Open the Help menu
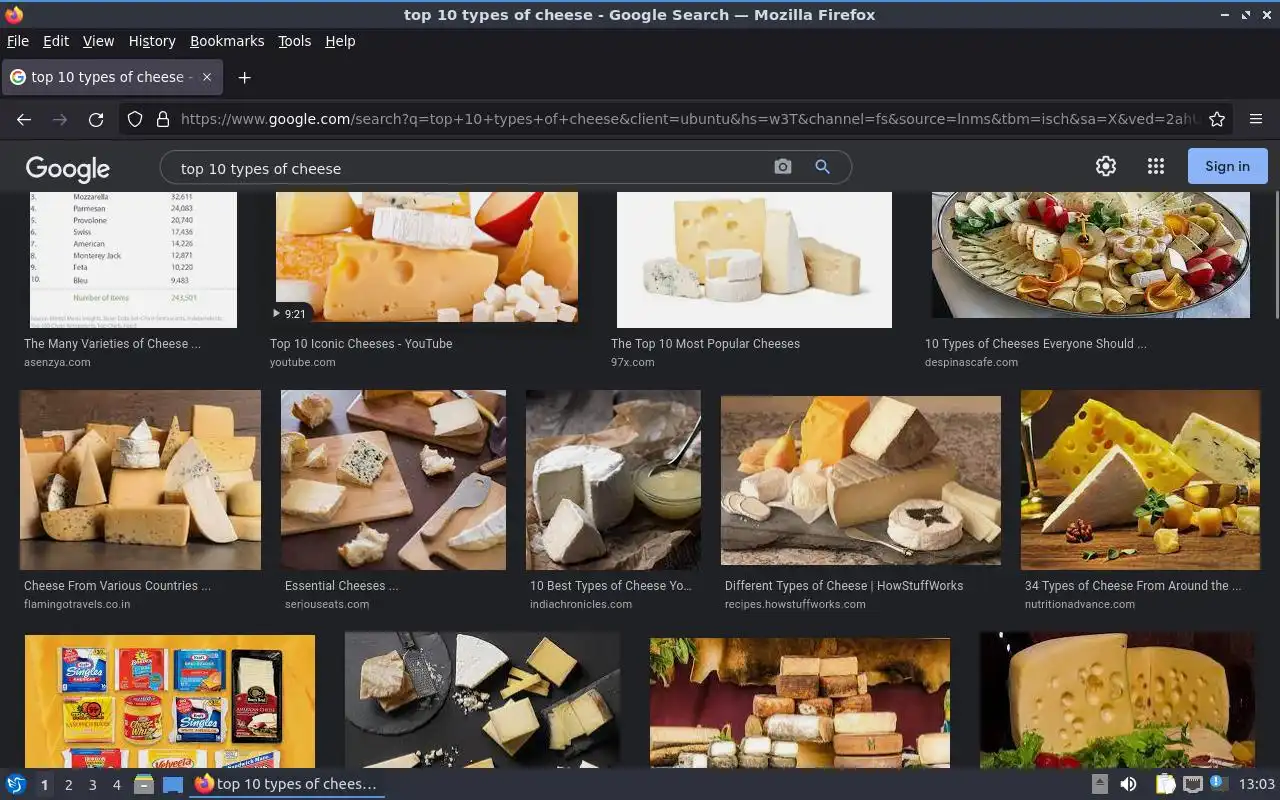Viewport: 1280px width, 800px height. pyautogui.click(x=340, y=41)
